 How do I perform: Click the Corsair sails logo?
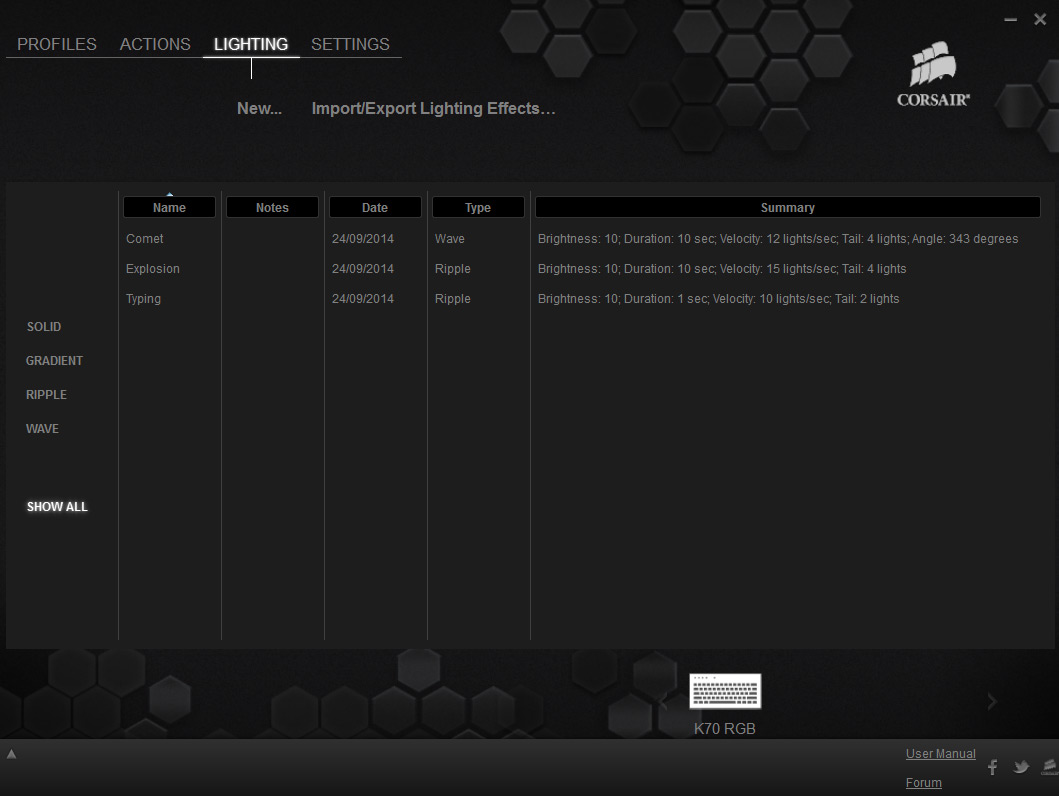[x=933, y=74]
